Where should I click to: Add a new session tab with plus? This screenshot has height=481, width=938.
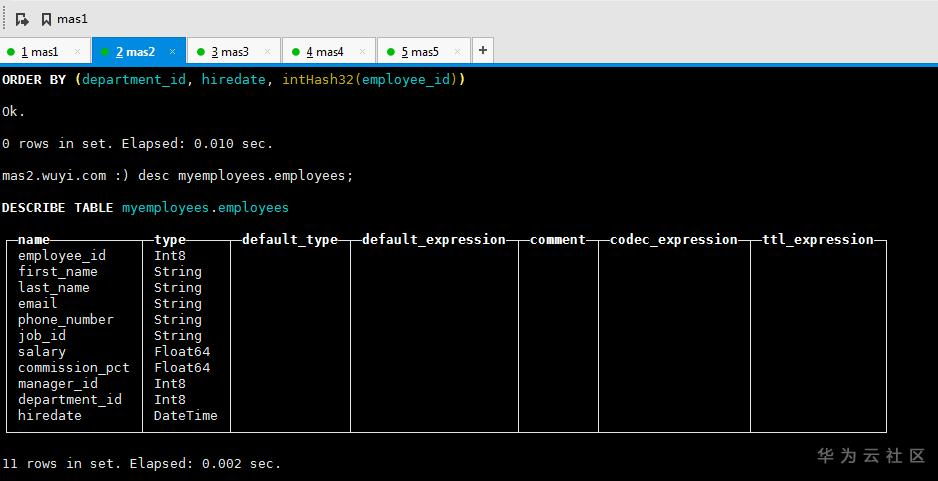(x=483, y=50)
